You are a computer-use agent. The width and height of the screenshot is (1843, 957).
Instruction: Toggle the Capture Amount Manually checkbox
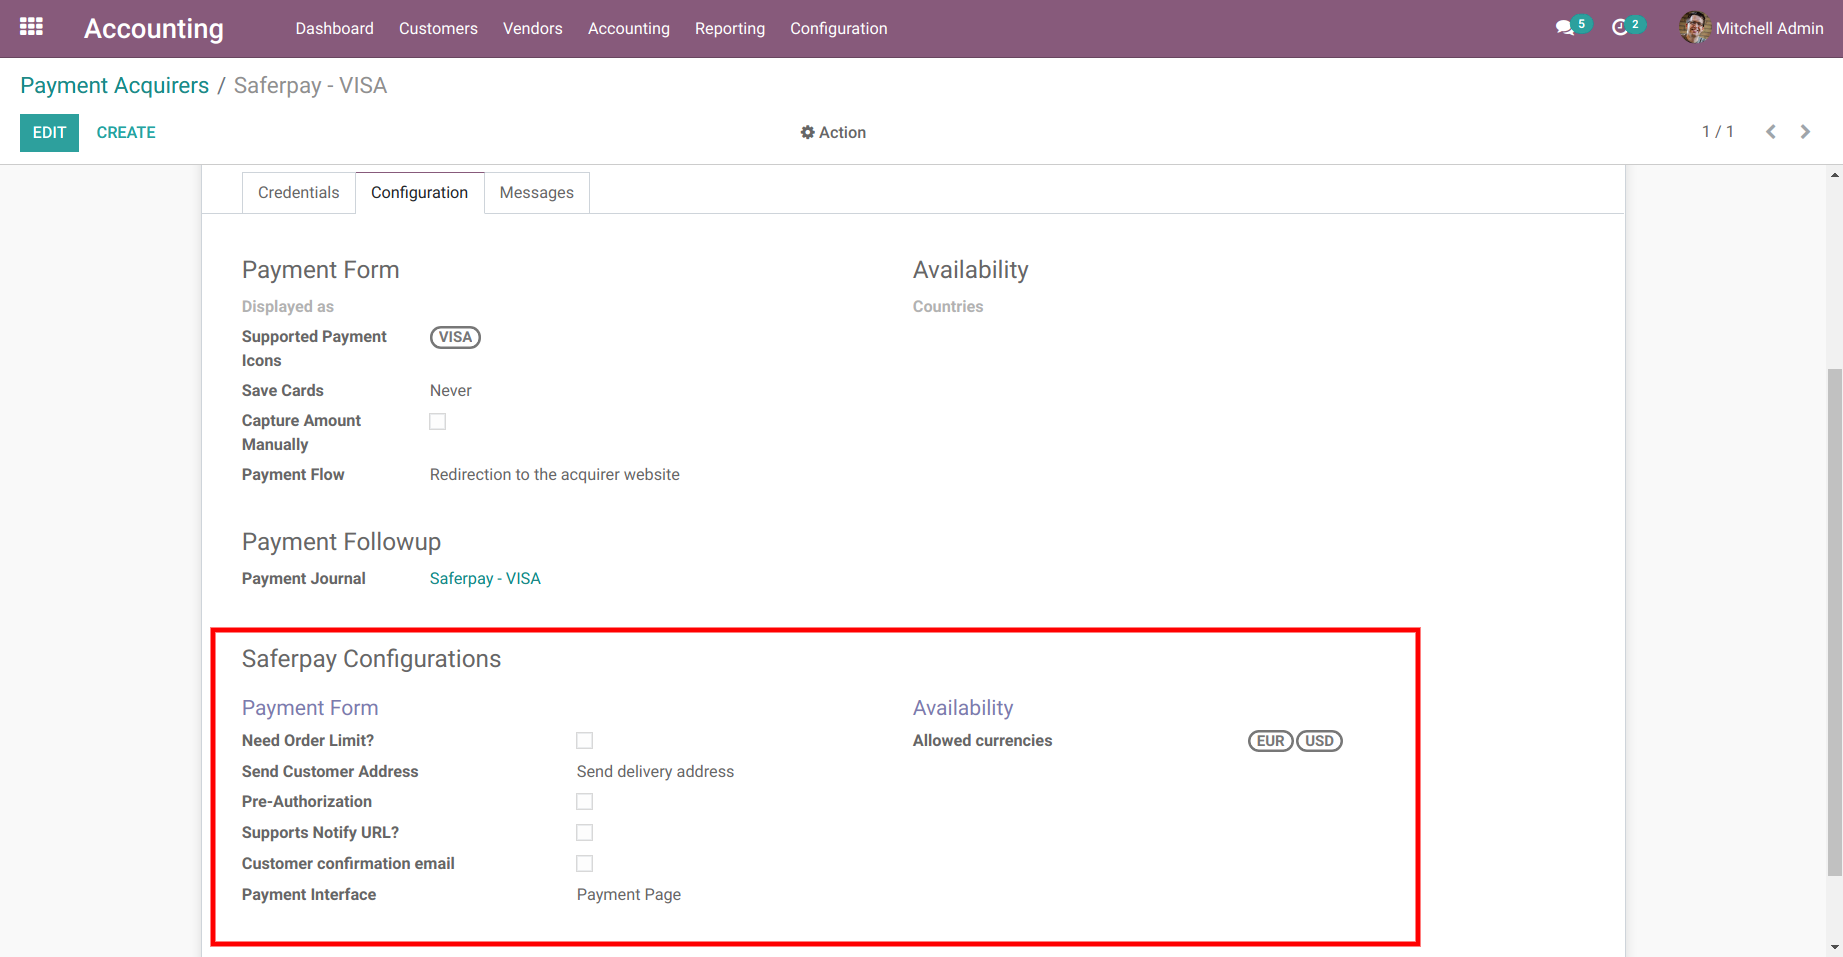point(438,422)
